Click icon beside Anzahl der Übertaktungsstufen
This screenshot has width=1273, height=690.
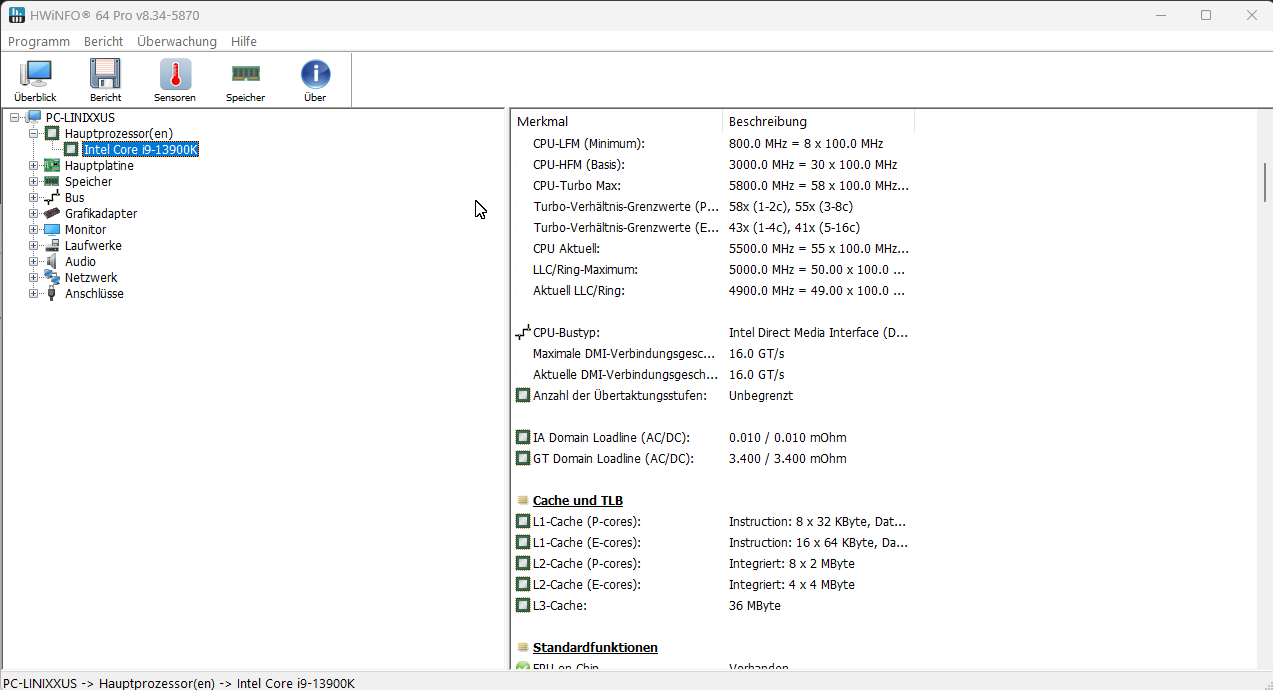pyautogui.click(x=523, y=395)
